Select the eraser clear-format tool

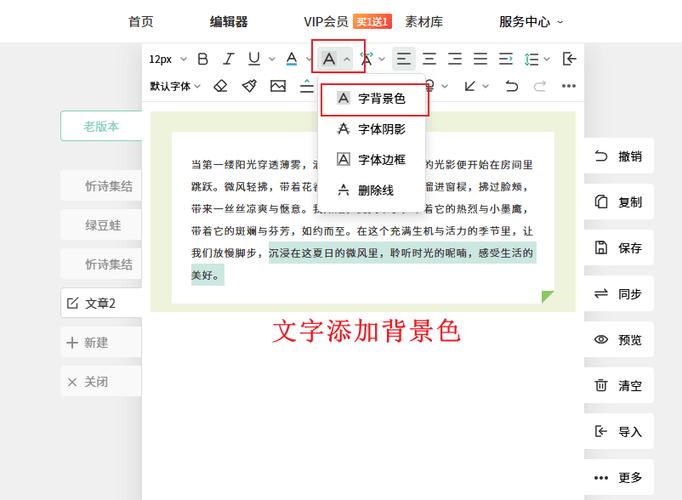221,86
